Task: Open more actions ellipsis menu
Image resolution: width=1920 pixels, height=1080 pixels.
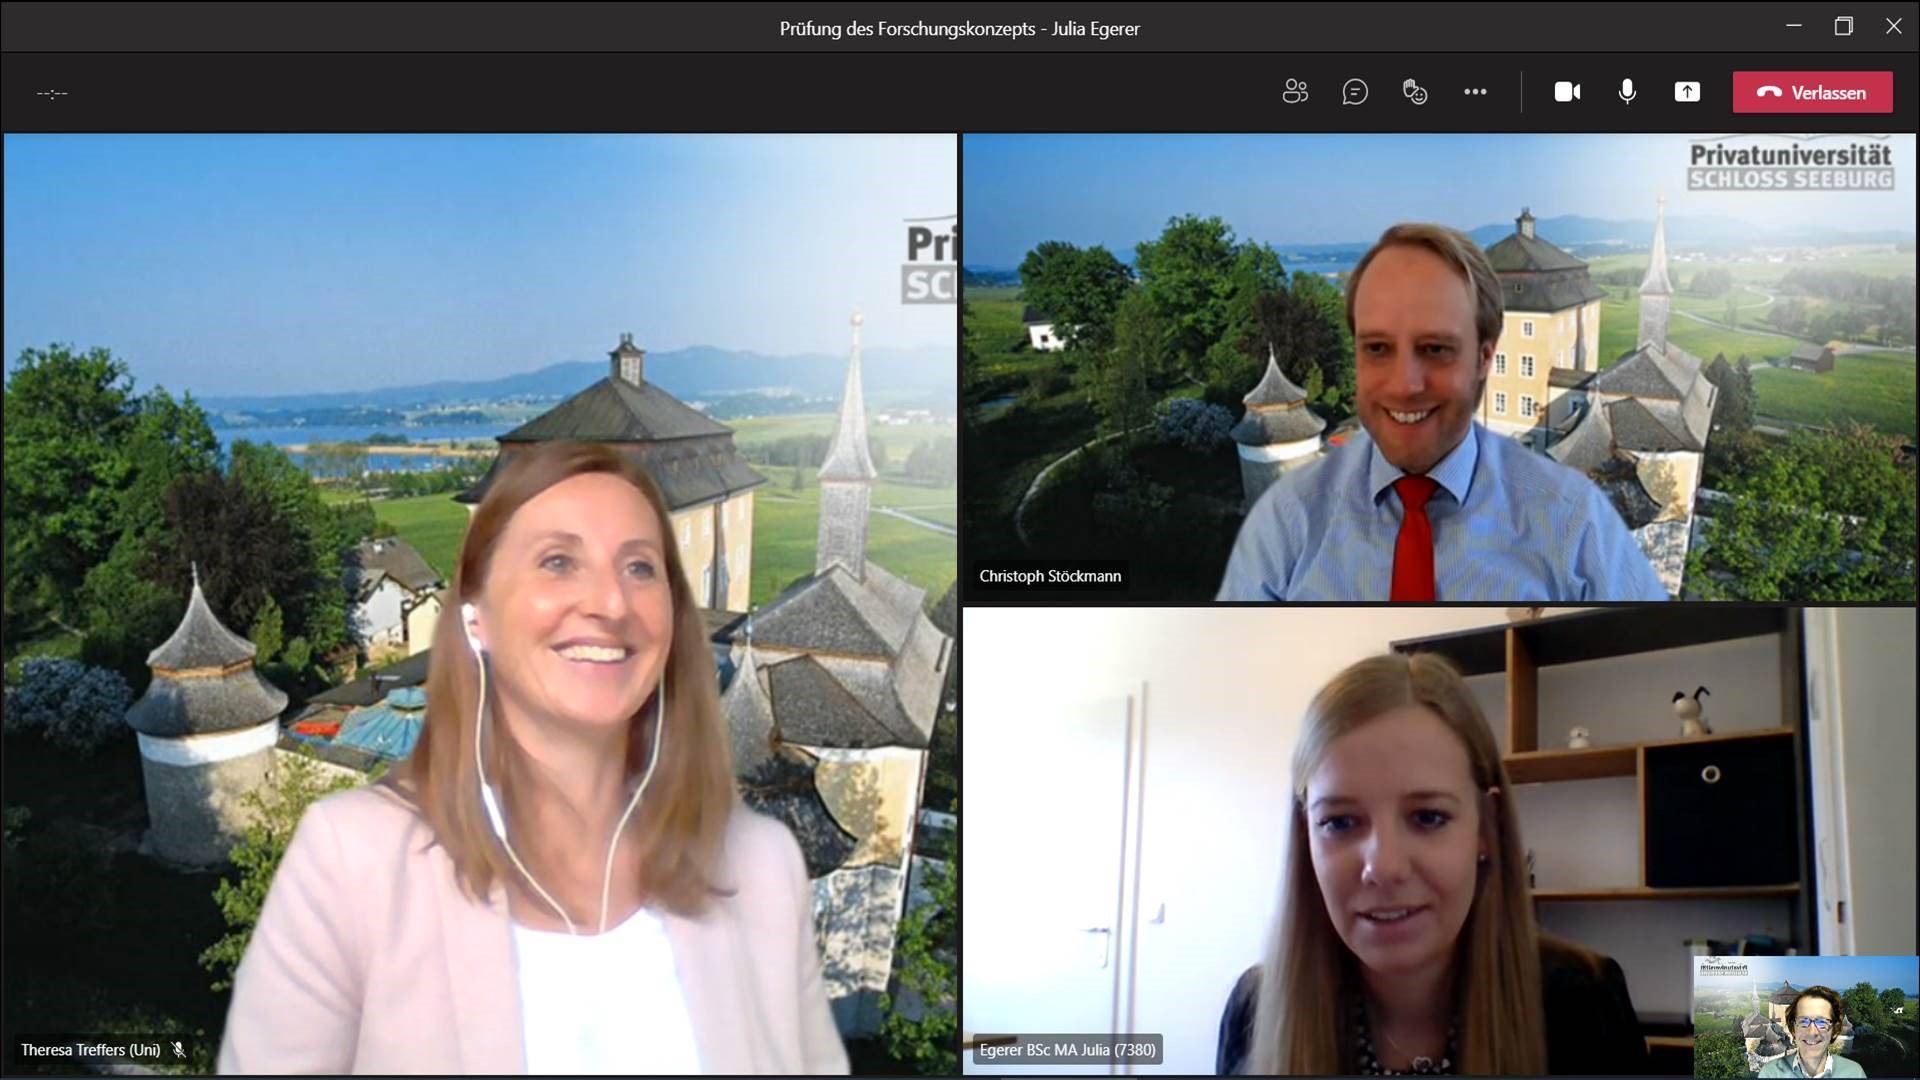Action: point(1475,92)
